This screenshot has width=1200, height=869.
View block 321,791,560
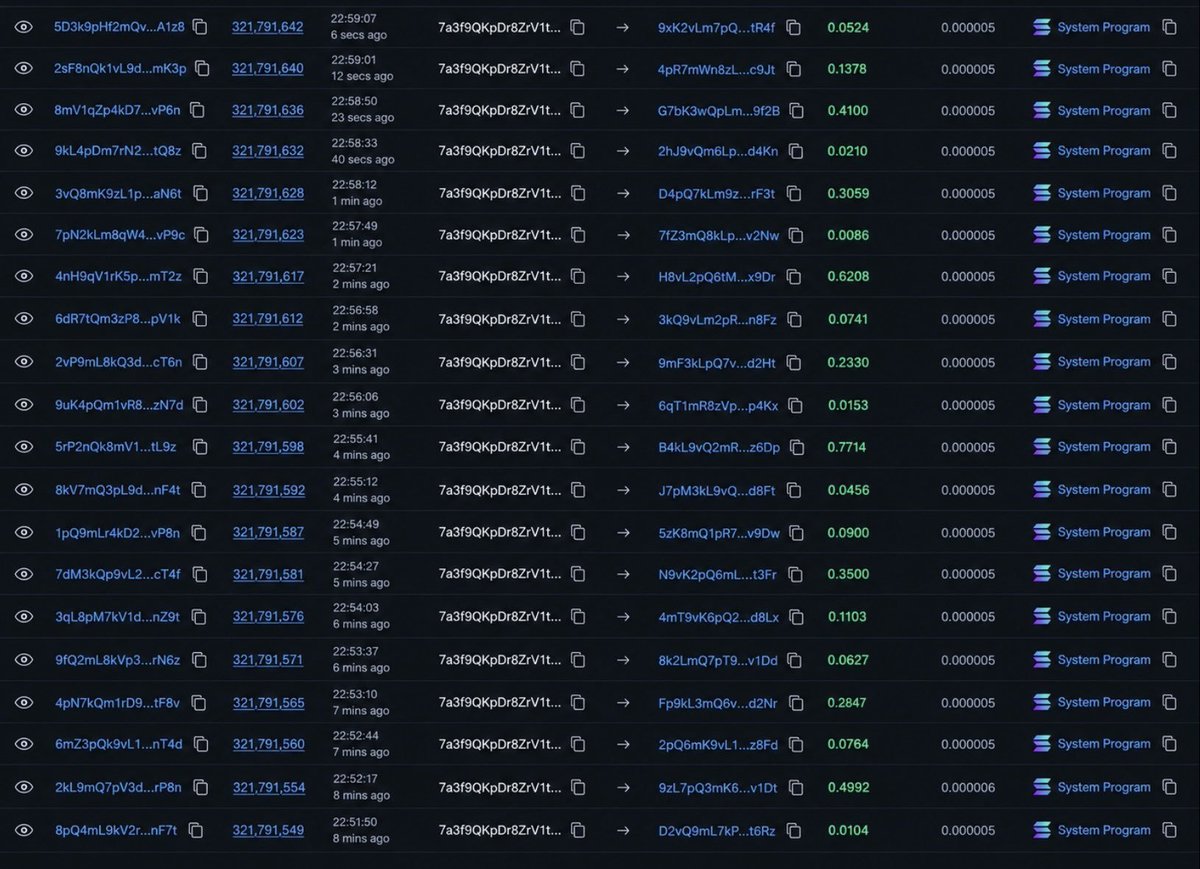(268, 744)
